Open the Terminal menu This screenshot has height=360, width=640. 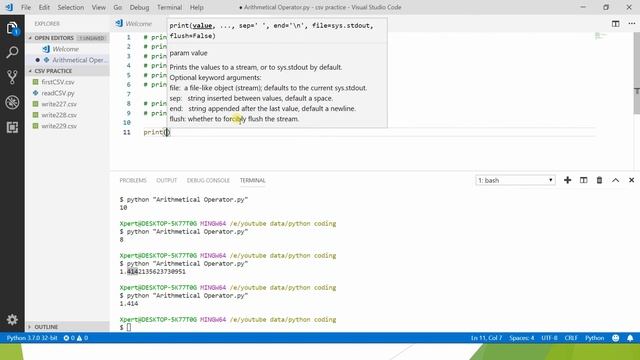(169, 7)
